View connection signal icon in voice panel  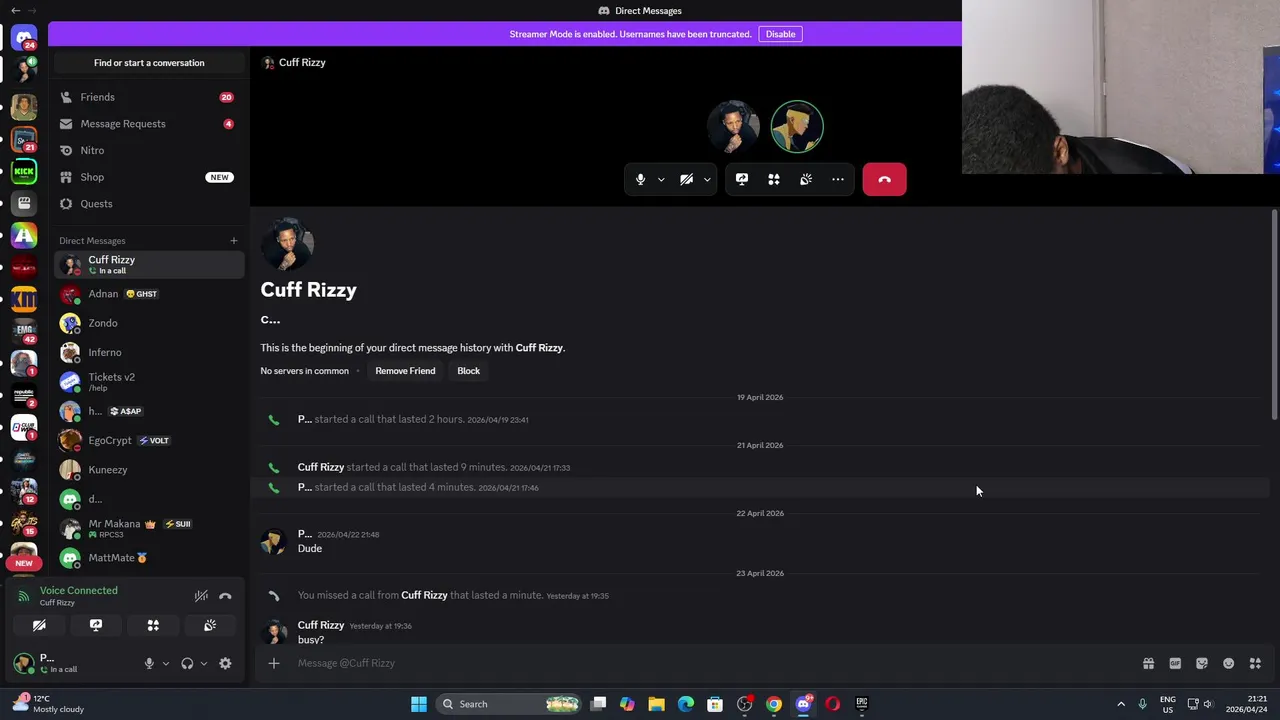click(24, 597)
